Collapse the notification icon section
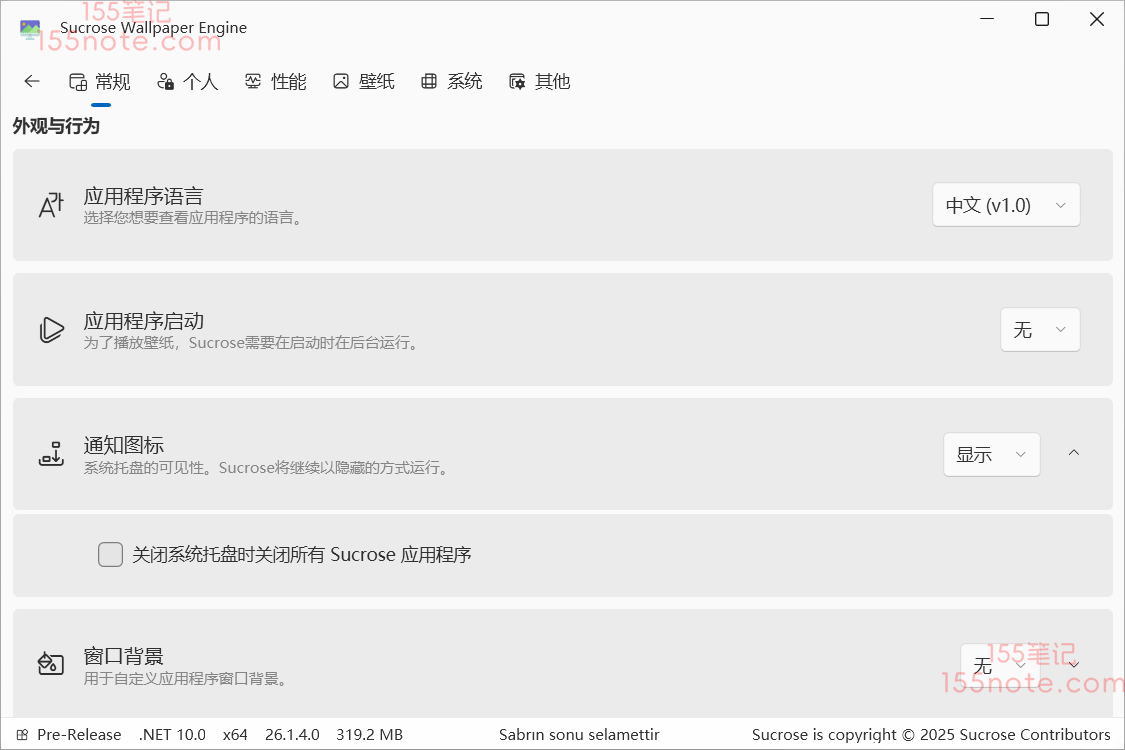Viewport: 1125px width, 750px height. 1073,453
